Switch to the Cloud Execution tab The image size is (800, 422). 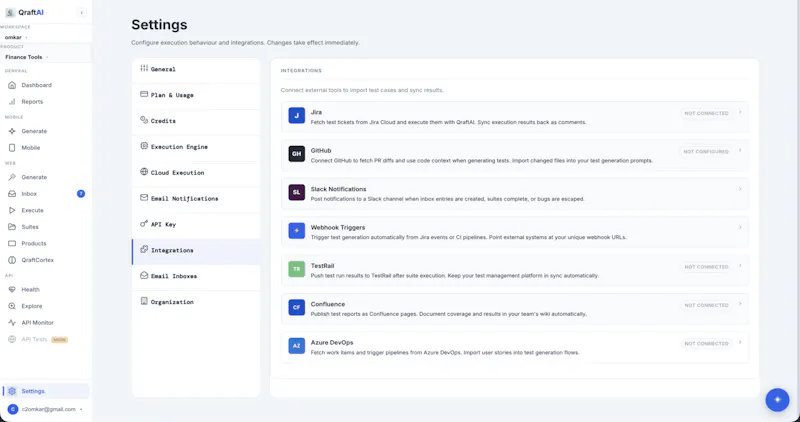coord(196,172)
